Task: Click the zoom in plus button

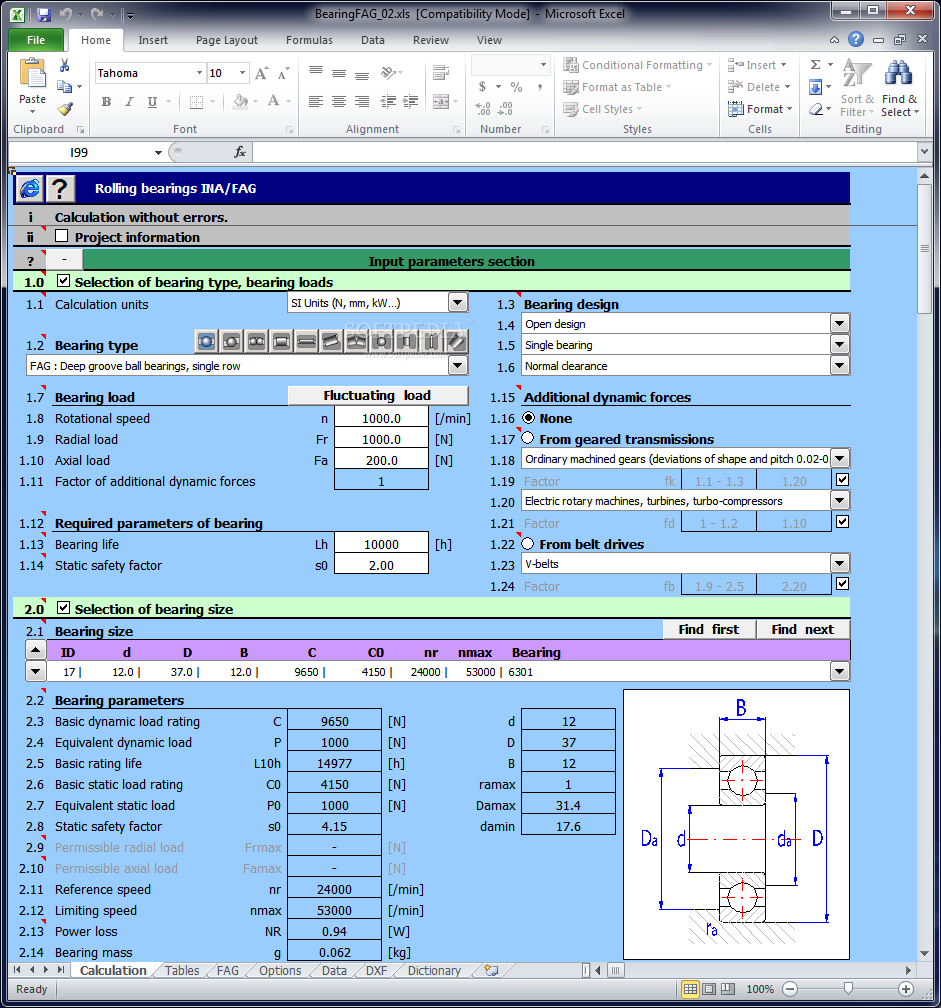Action: [x=906, y=989]
